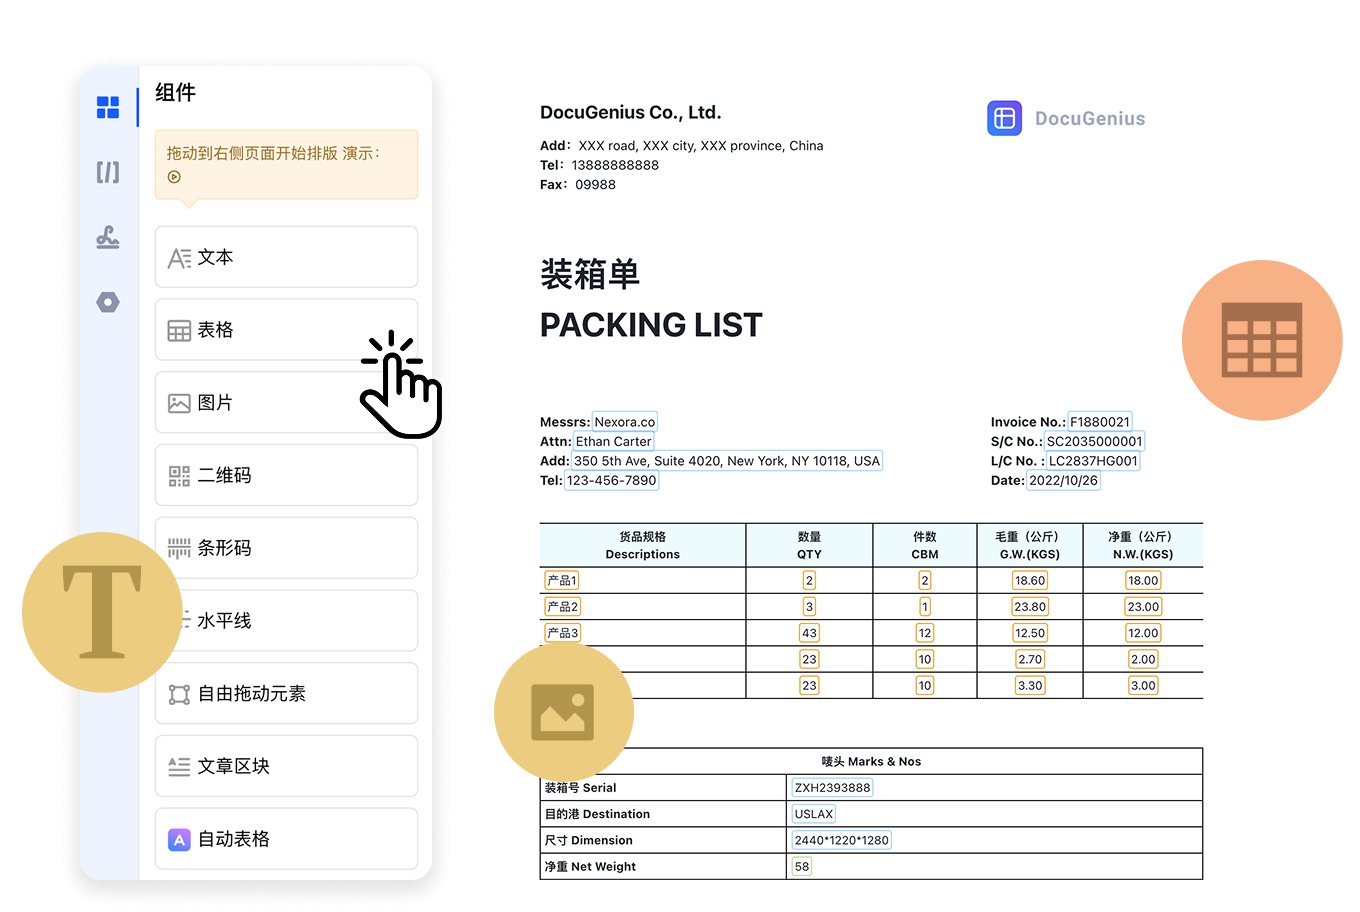1360x912 pixels.
Task: Select the 图片 image component
Action: pos(286,403)
